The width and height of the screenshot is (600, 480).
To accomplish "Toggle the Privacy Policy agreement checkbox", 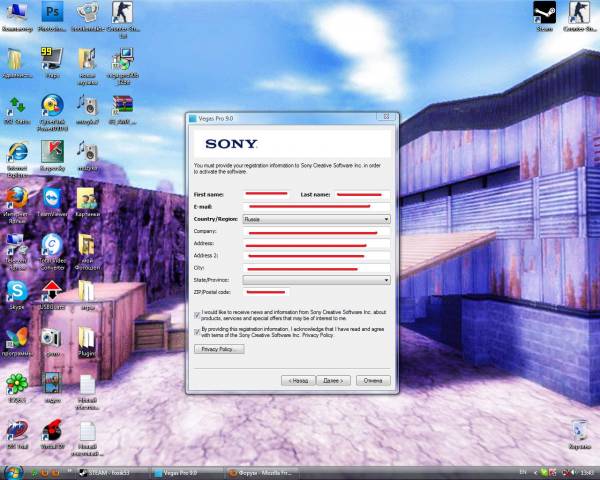I will [197, 332].
